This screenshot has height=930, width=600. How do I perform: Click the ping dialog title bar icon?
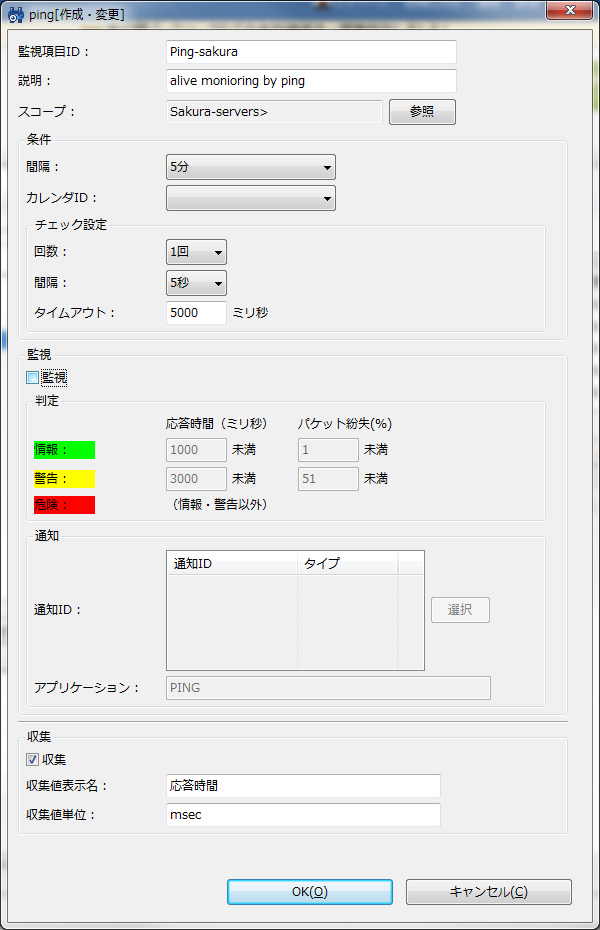point(16,14)
